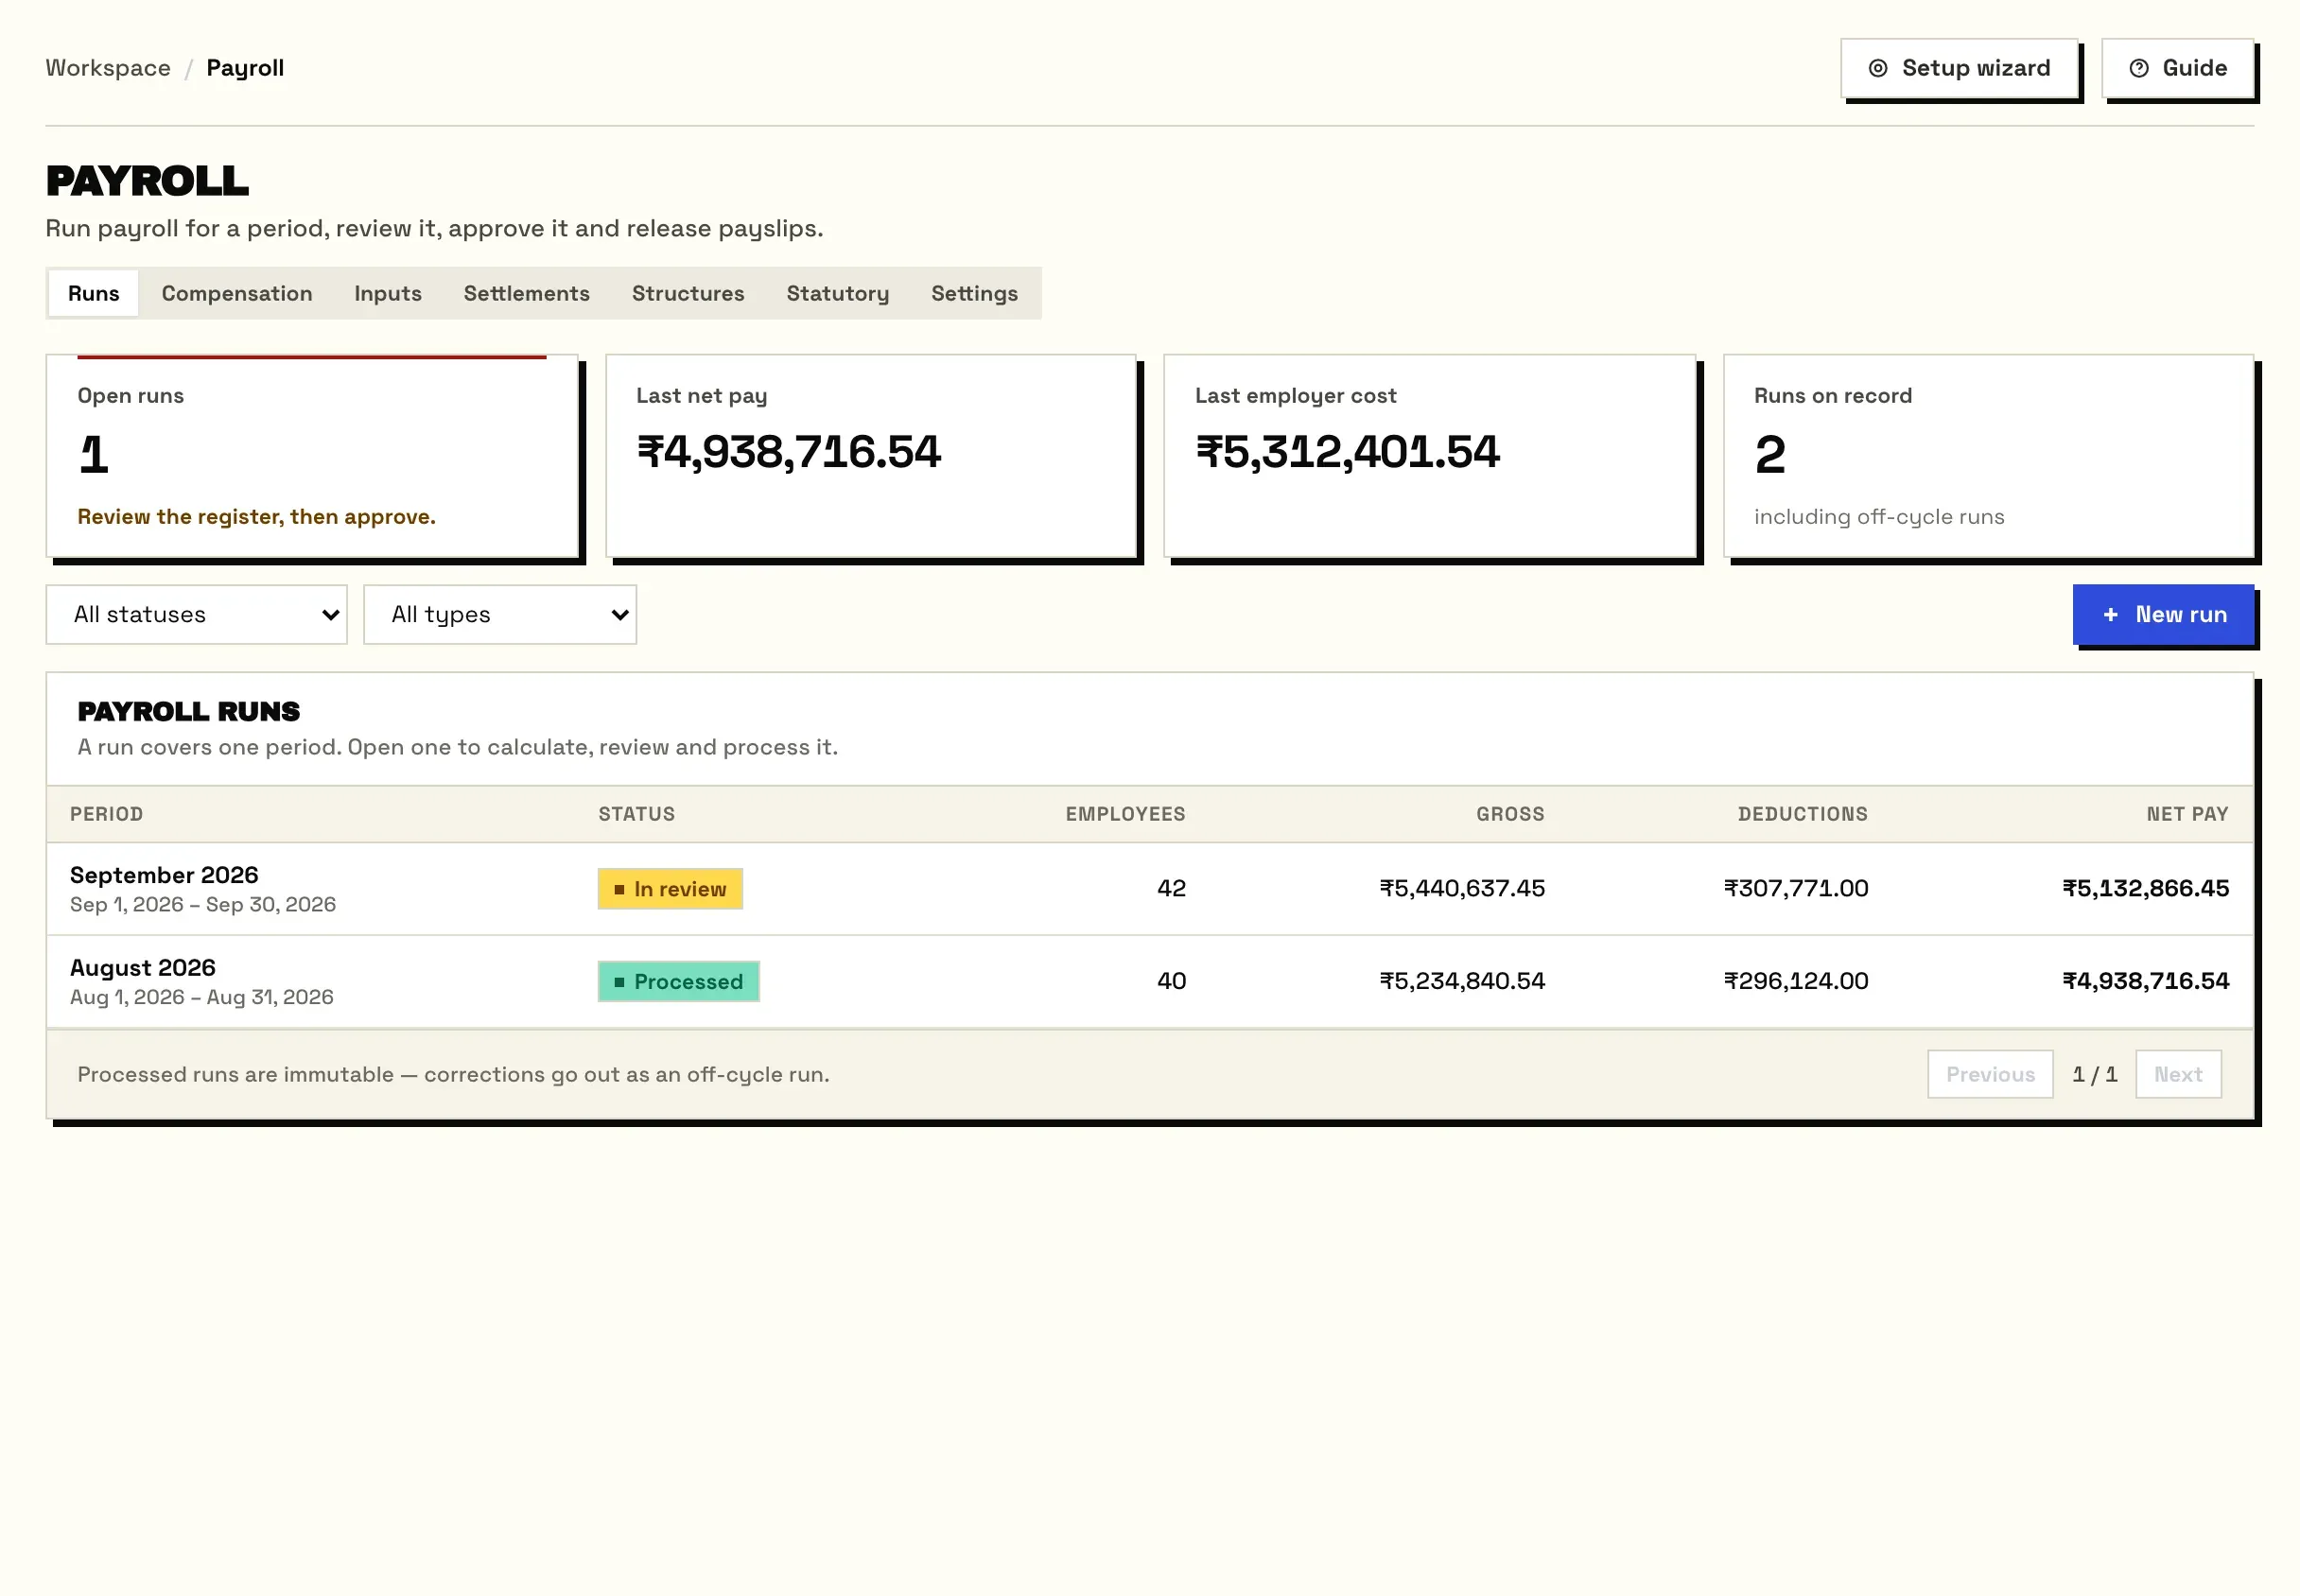Image resolution: width=2300 pixels, height=1596 pixels.
Task: Click the Last net pay card
Action: [871, 457]
